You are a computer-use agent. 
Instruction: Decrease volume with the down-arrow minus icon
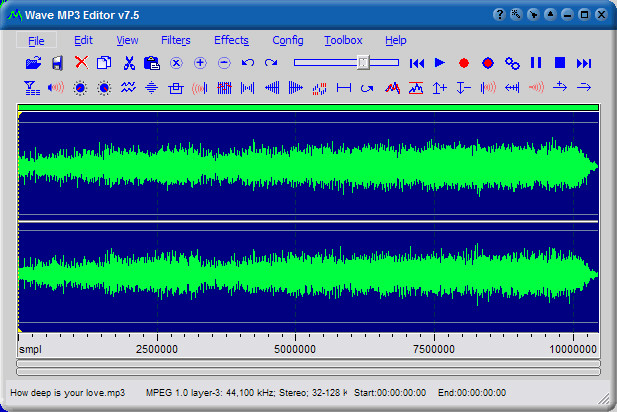464,87
